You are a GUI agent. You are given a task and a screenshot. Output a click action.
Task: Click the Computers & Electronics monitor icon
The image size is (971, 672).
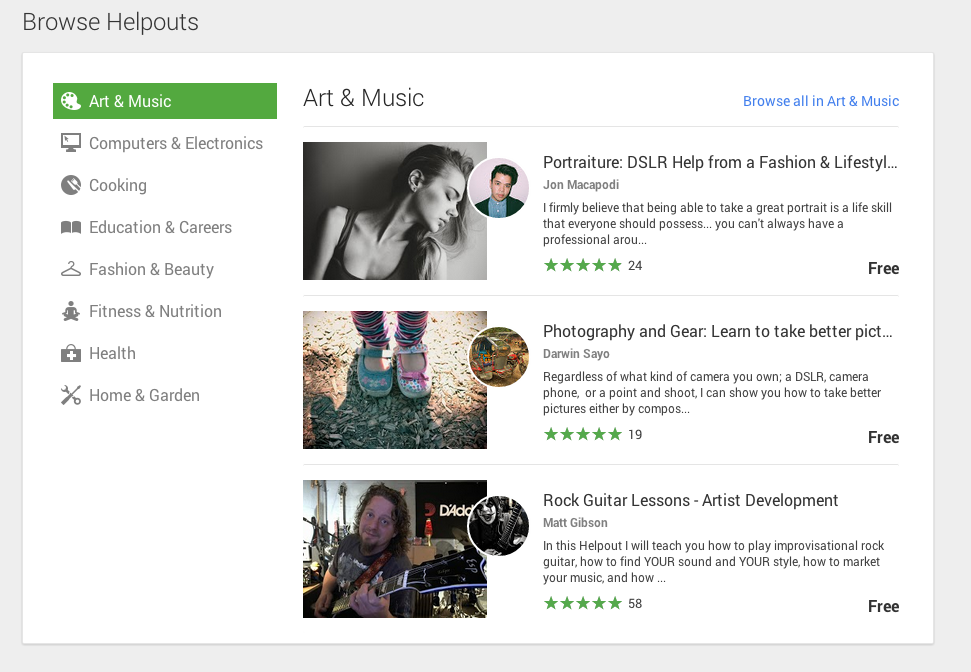[x=71, y=143]
